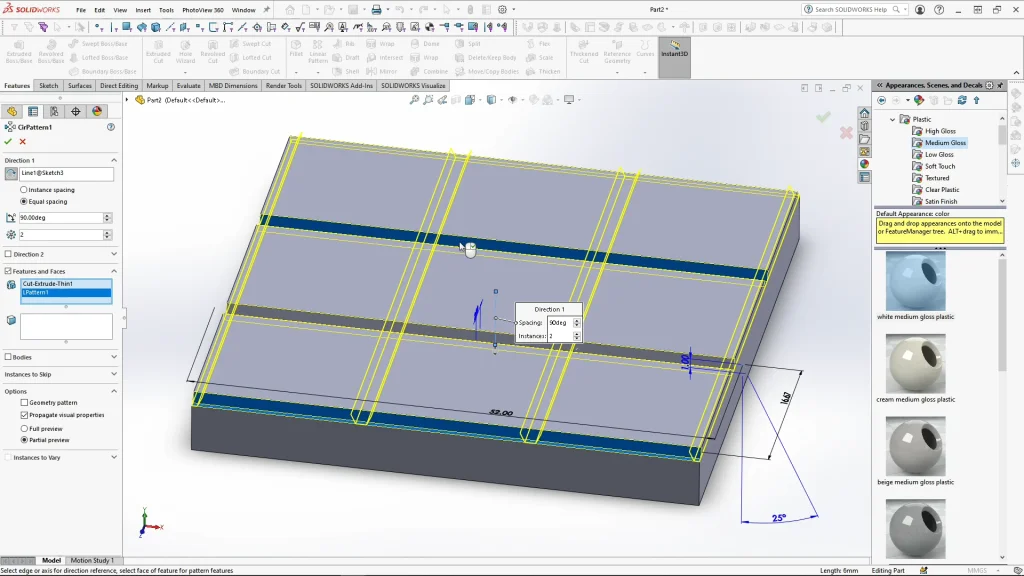Open the Insert menu
Viewport: 1024px width, 576px height.
tap(143, 10)
